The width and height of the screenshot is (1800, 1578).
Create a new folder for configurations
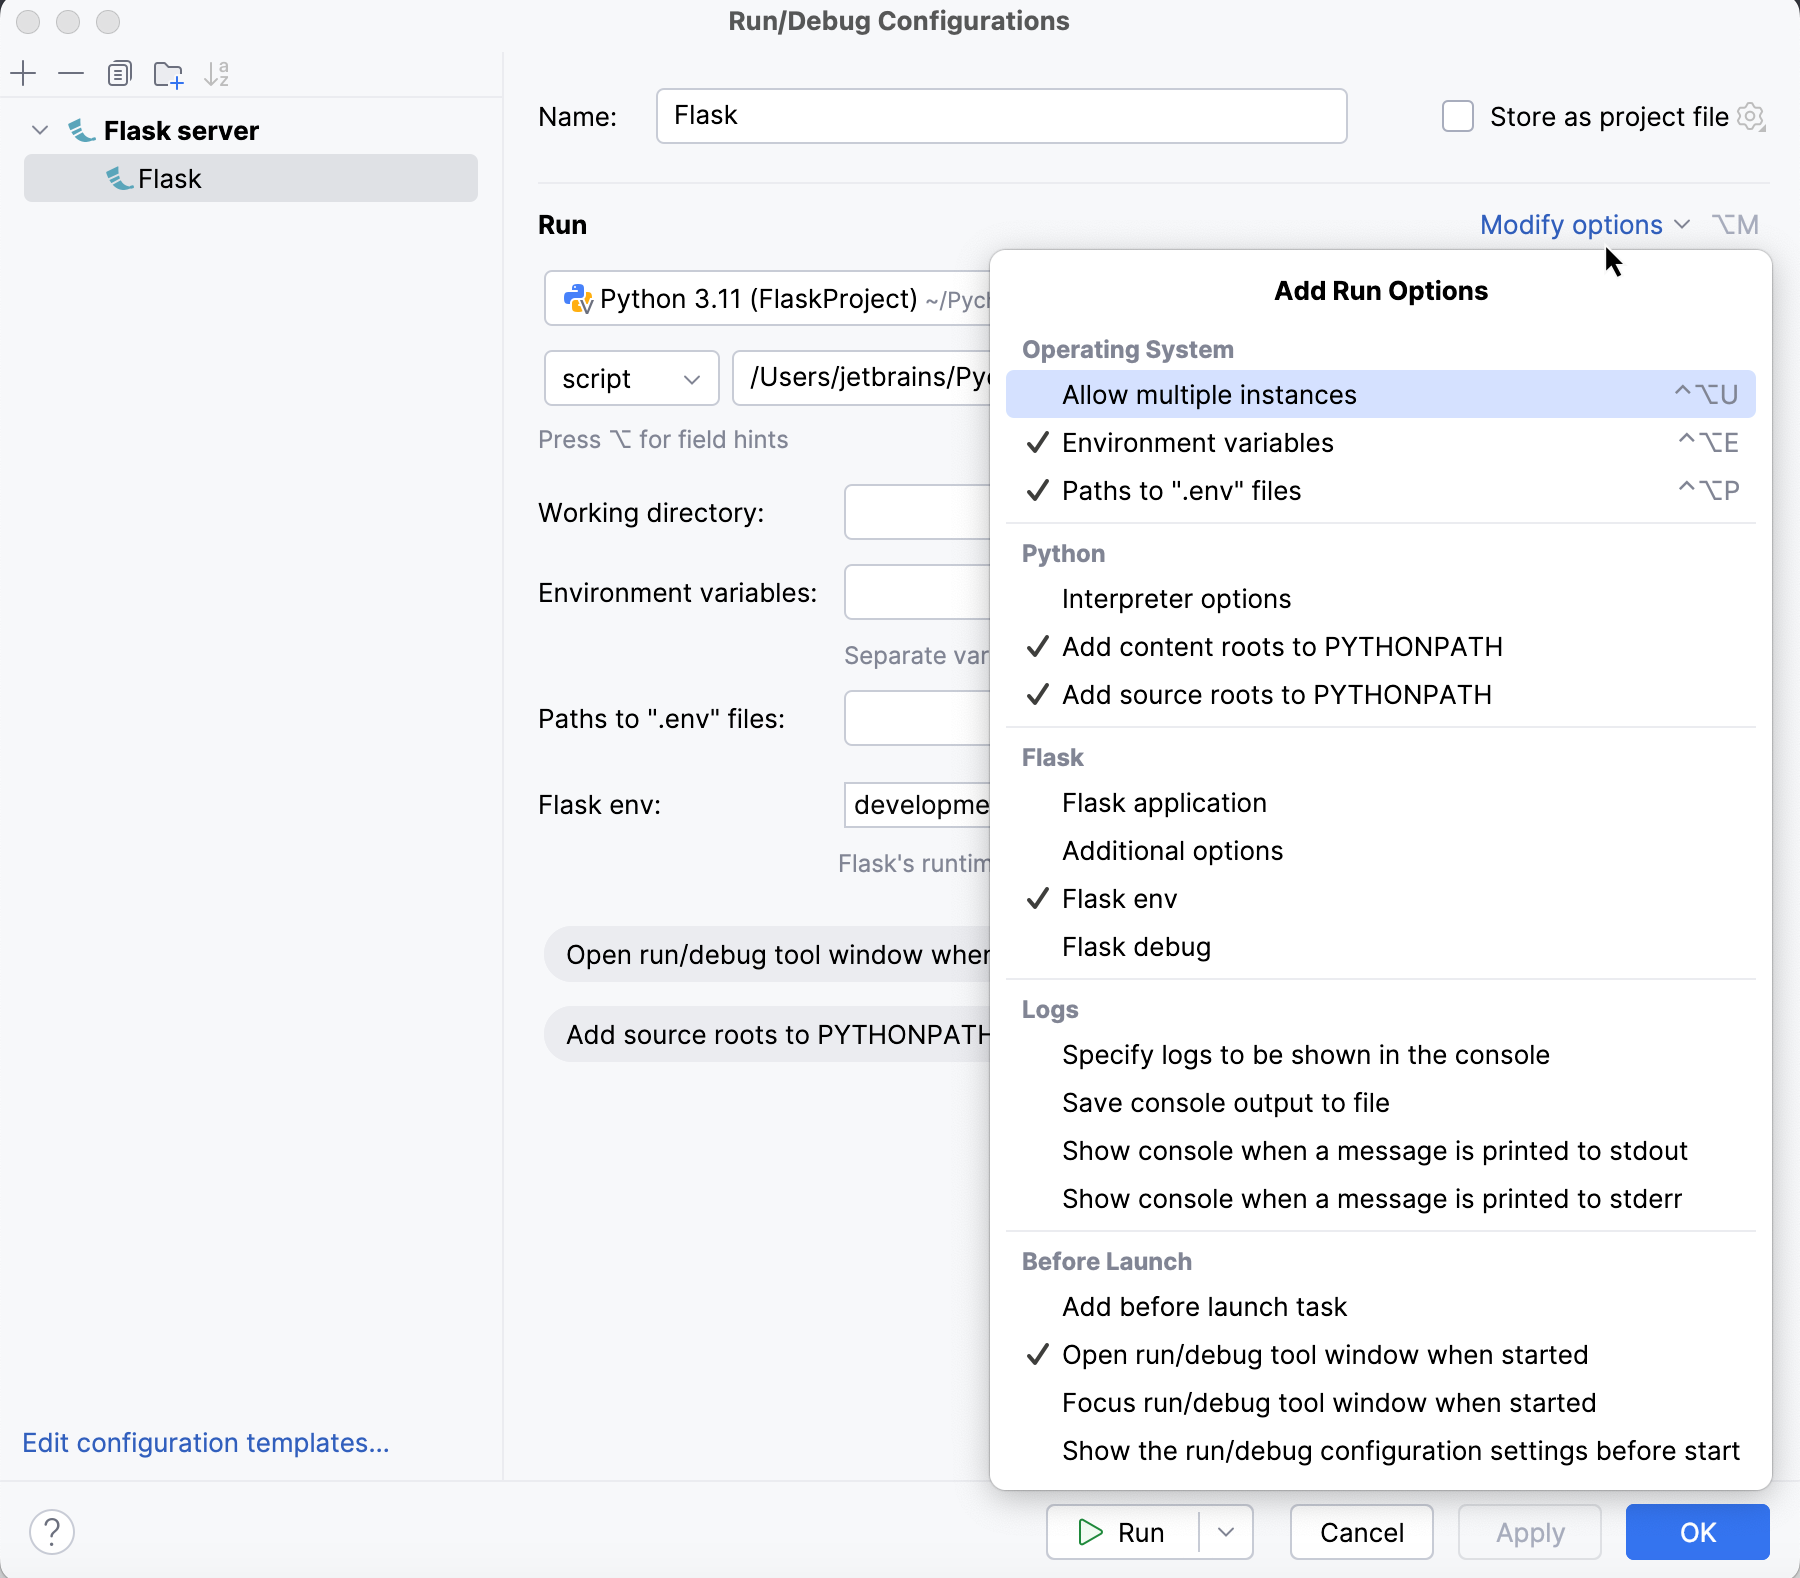(168, 73)
